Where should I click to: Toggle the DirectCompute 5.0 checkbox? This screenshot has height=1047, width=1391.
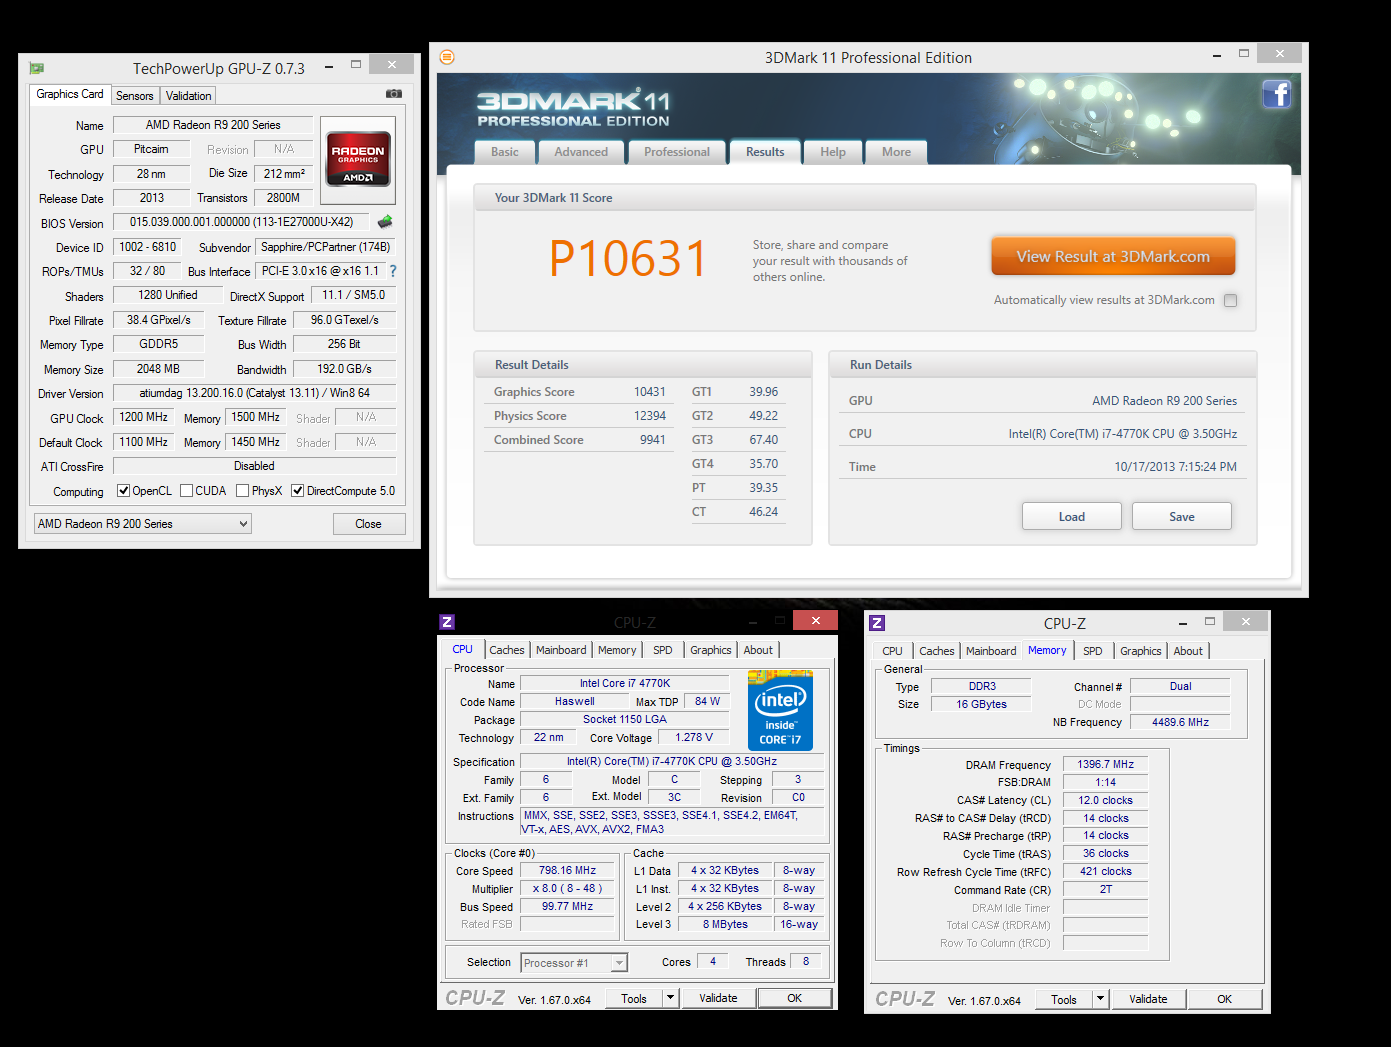297,491
